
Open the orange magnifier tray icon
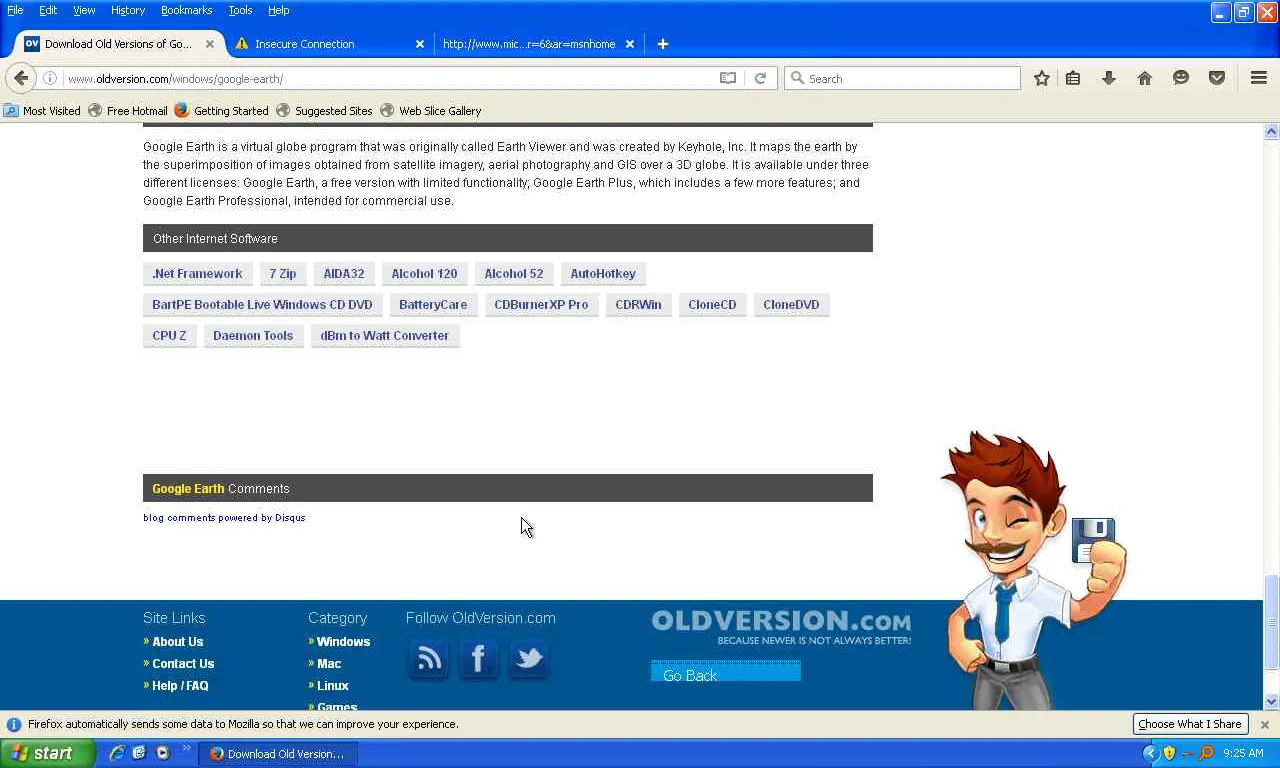point(1206,753)
